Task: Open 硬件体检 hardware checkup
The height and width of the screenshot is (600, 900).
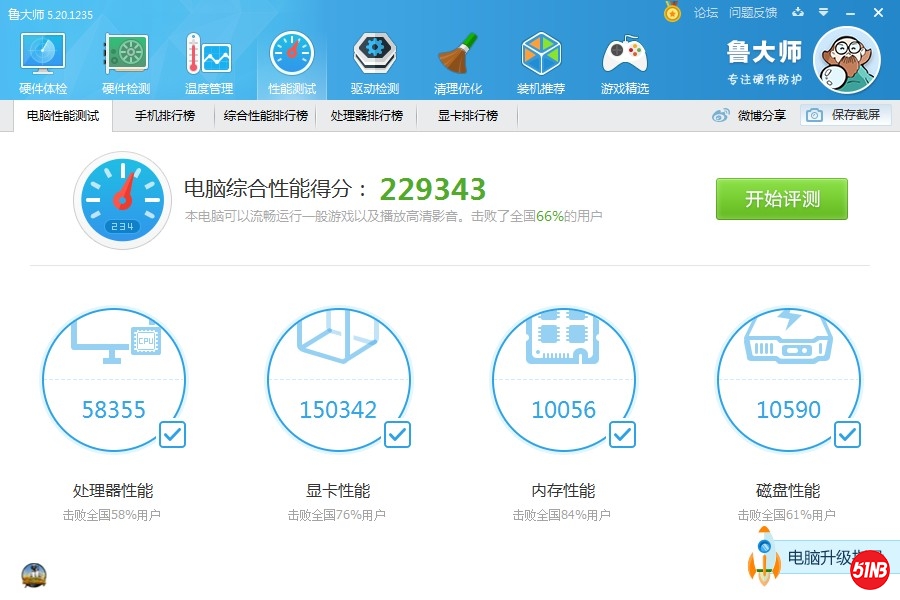Action: (x=42, y=63)
